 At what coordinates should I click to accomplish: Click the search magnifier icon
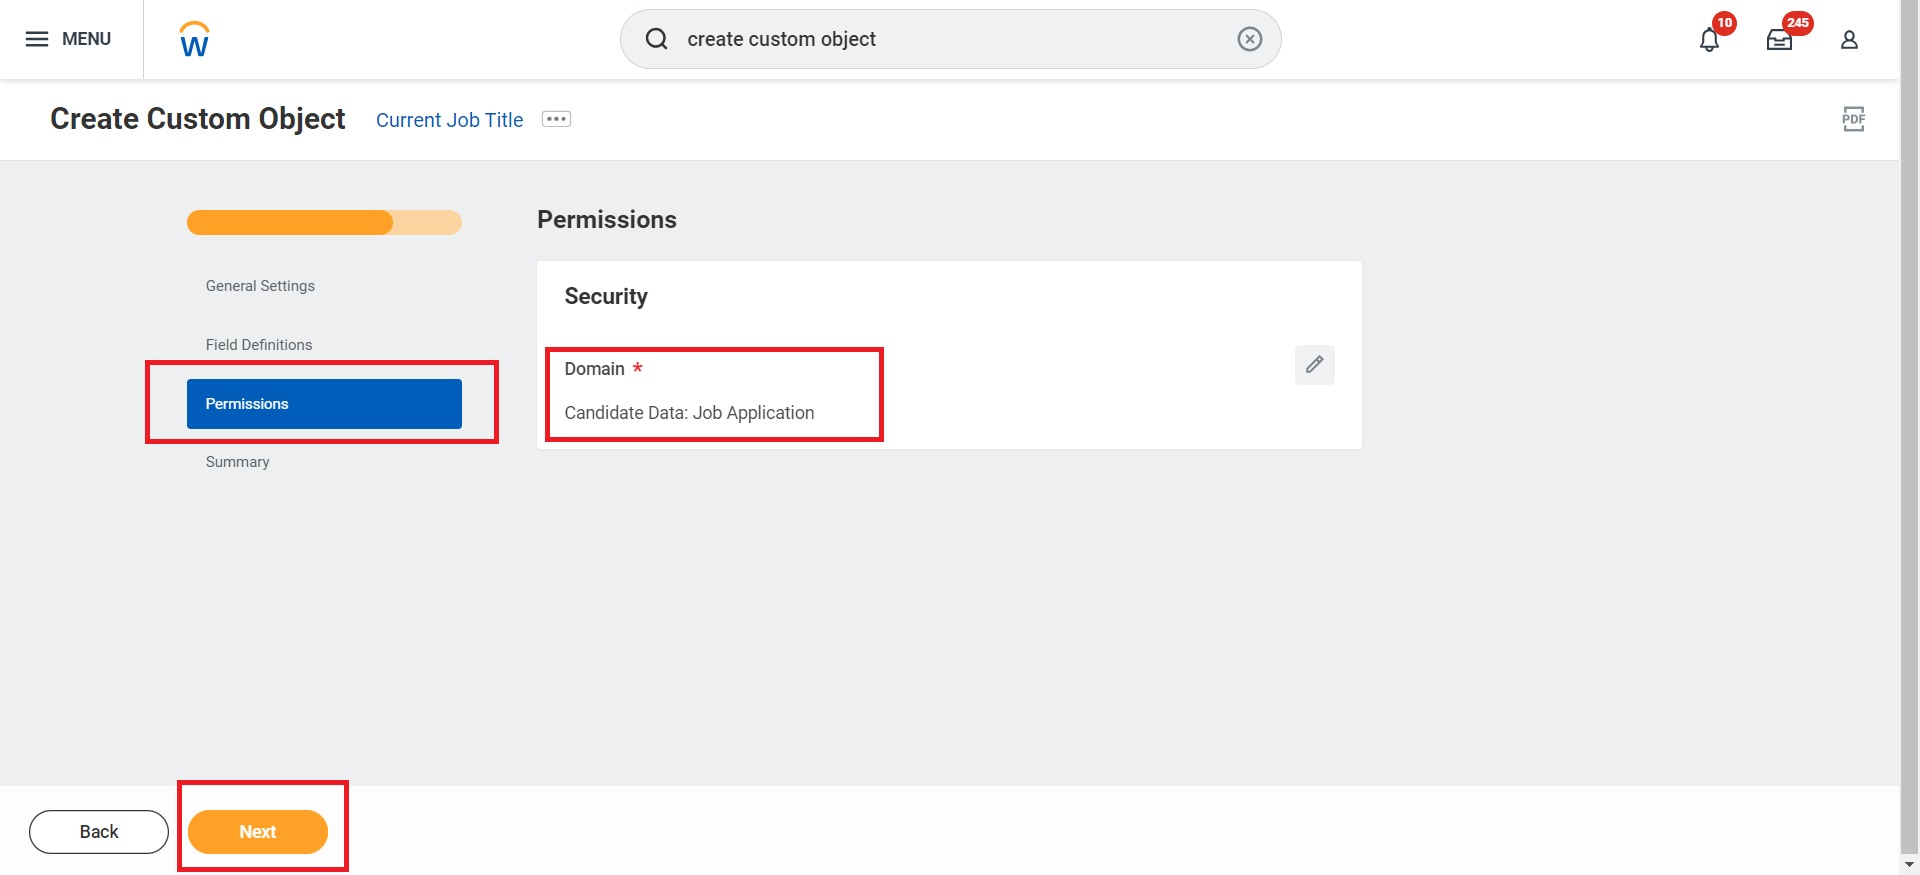[x=656, y=38]
